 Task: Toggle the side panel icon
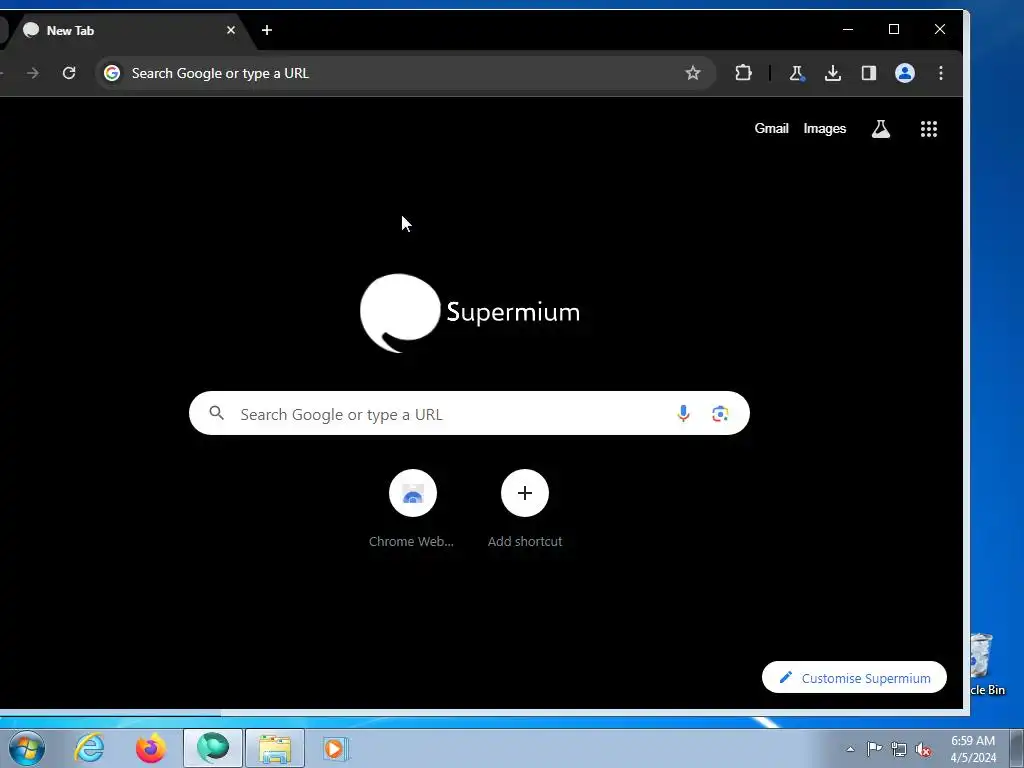pyautogui.click(x=869, y=73)
